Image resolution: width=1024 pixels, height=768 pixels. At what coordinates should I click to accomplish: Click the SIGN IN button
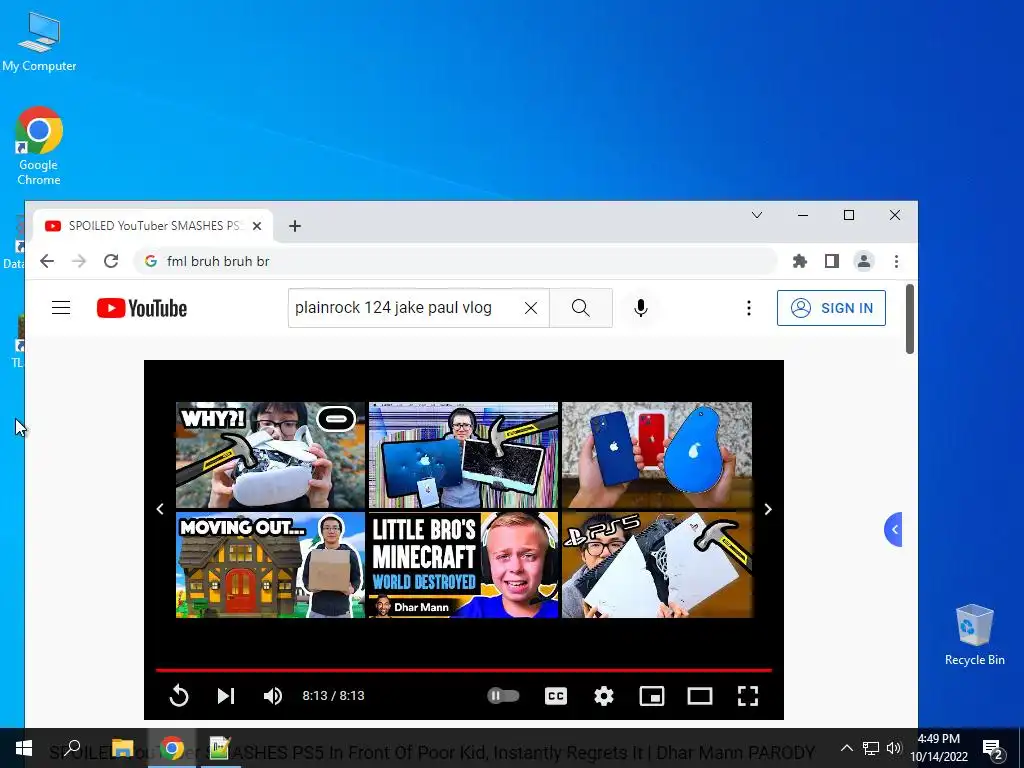pos(831,308)
